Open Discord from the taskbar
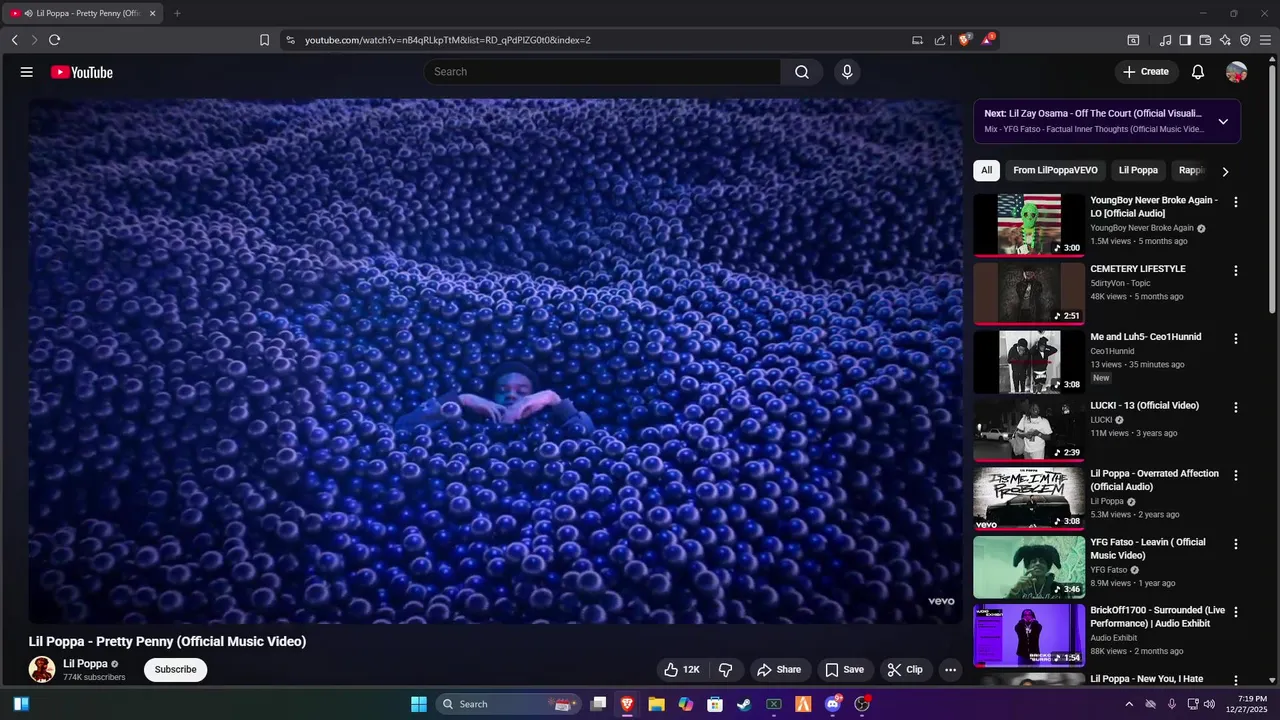The height and width of the screenshot is (720, 1280). tap(832, 704)
